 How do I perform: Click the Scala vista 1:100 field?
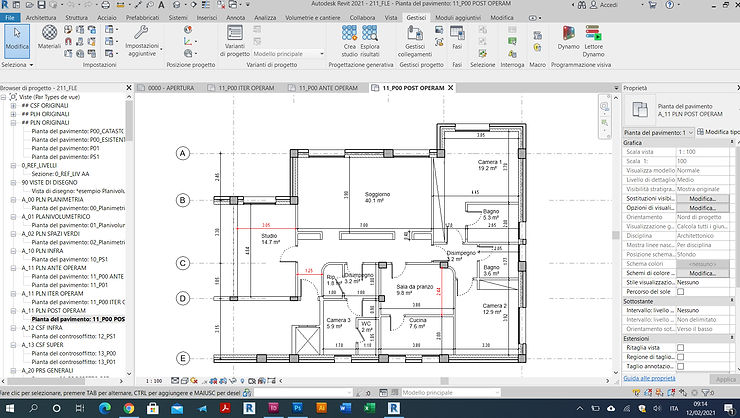[x=703, y=152]
